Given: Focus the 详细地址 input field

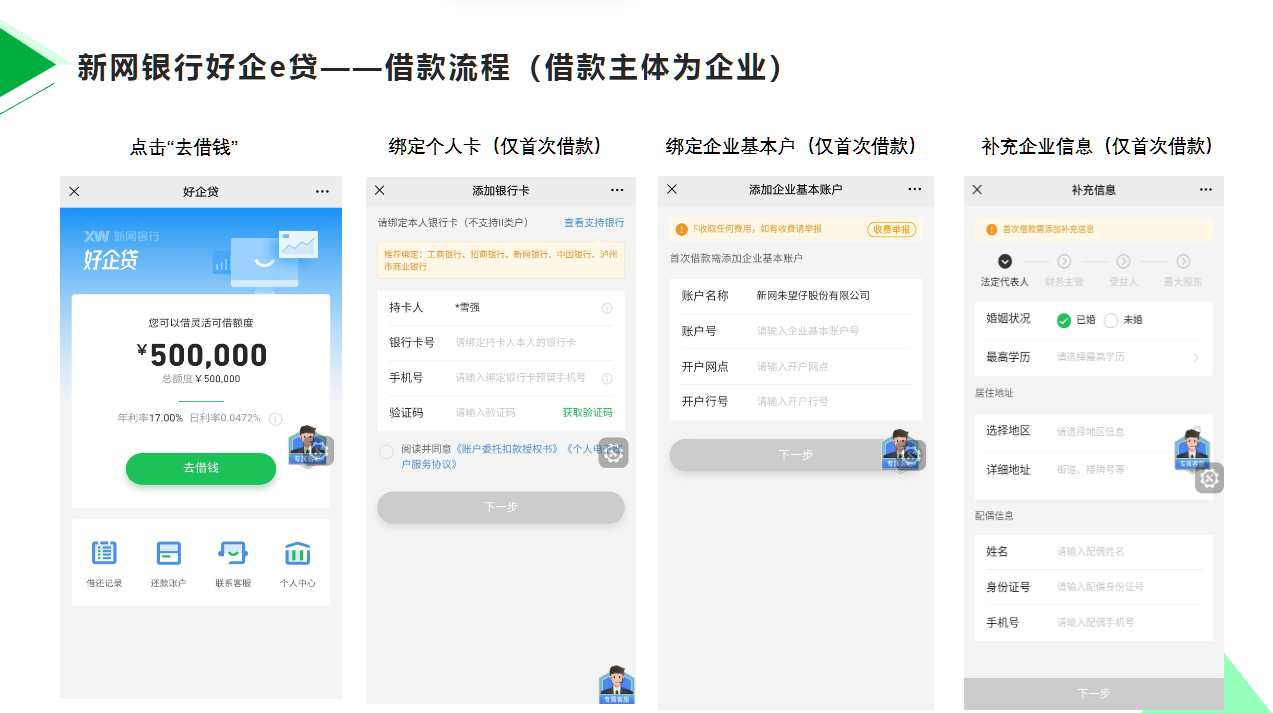Looking at the screenshot, I should (x=1094, y=469).
